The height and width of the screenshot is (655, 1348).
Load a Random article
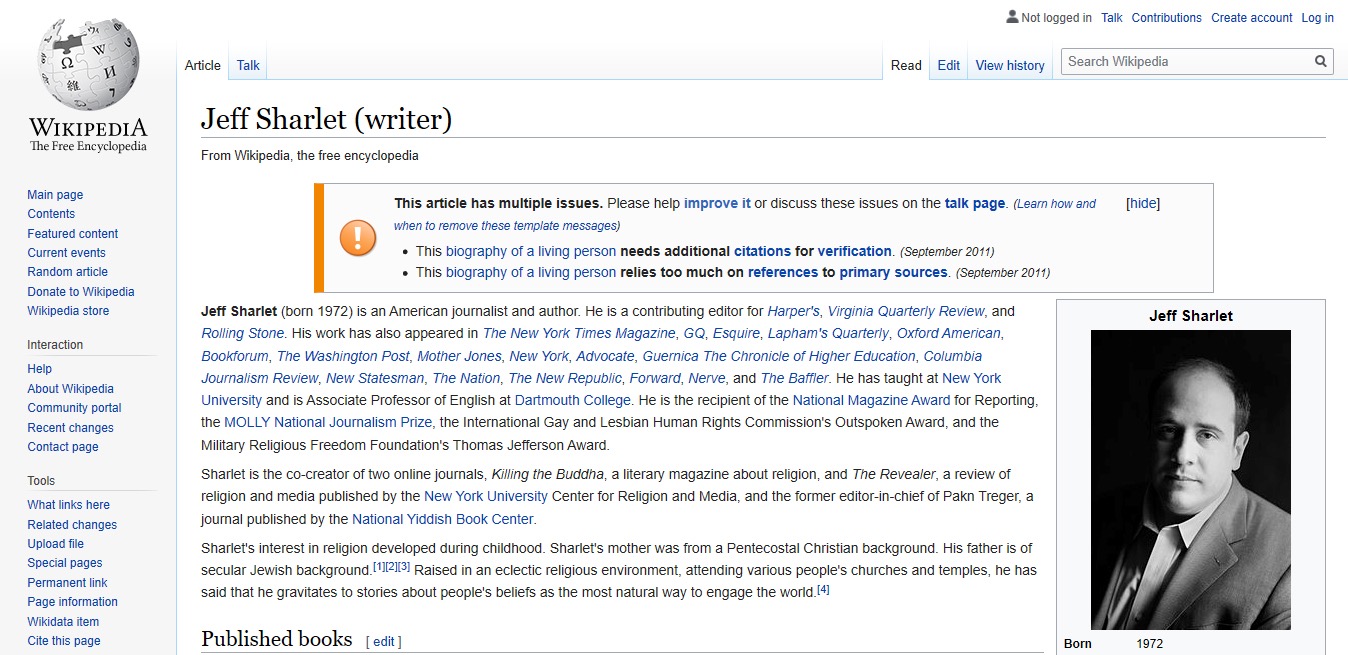(x=67, y=272)
